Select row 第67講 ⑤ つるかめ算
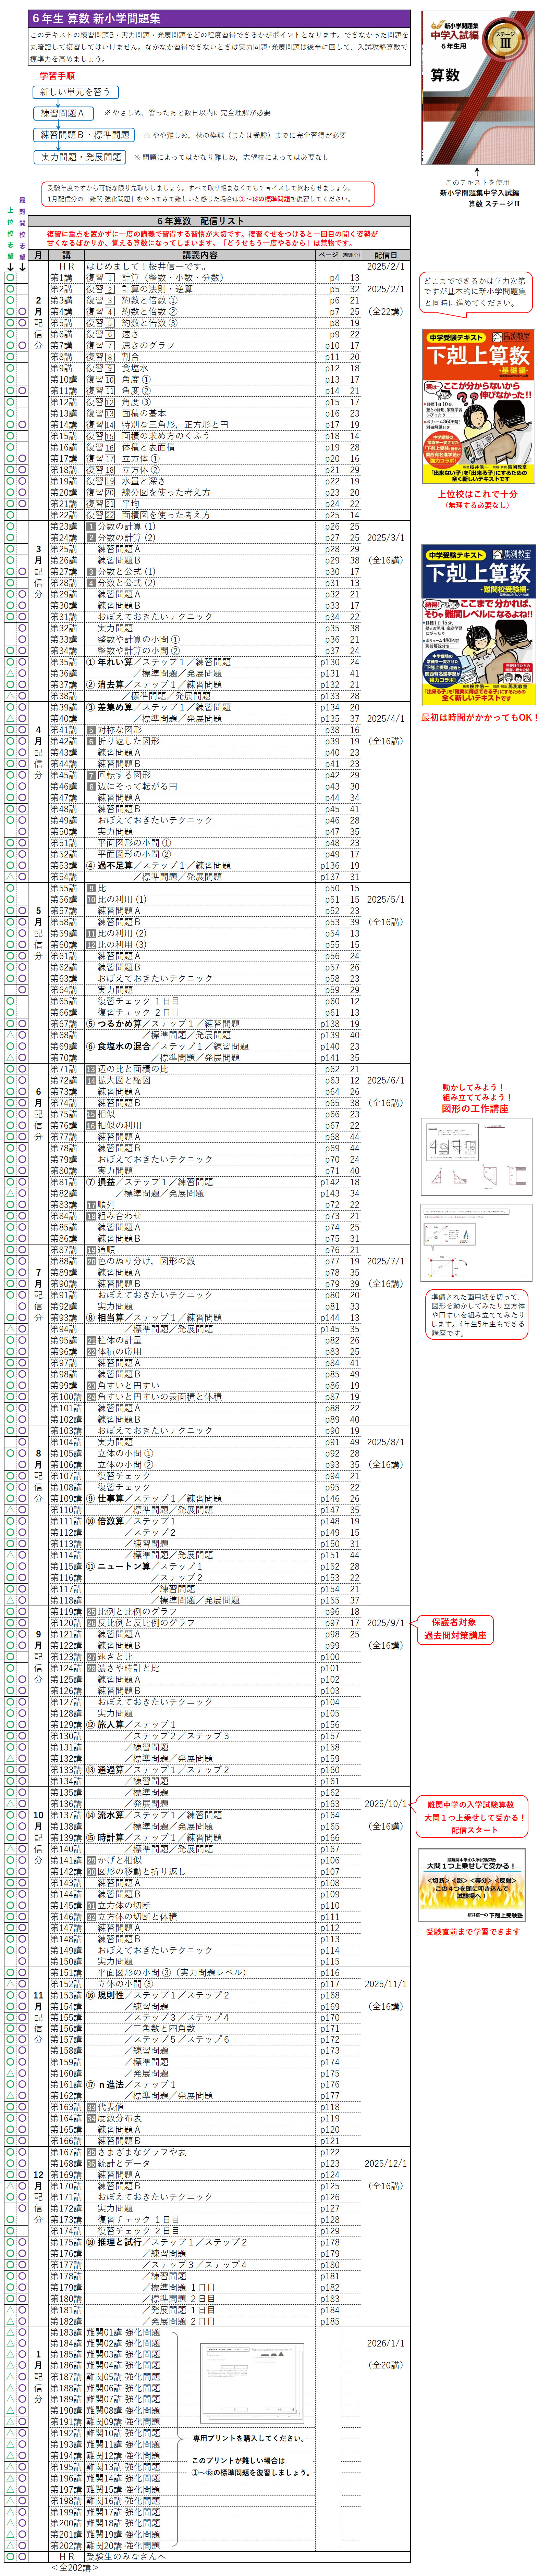Image resolution: width=538 pixels, height=2576 pixels. coord(205,1024)
